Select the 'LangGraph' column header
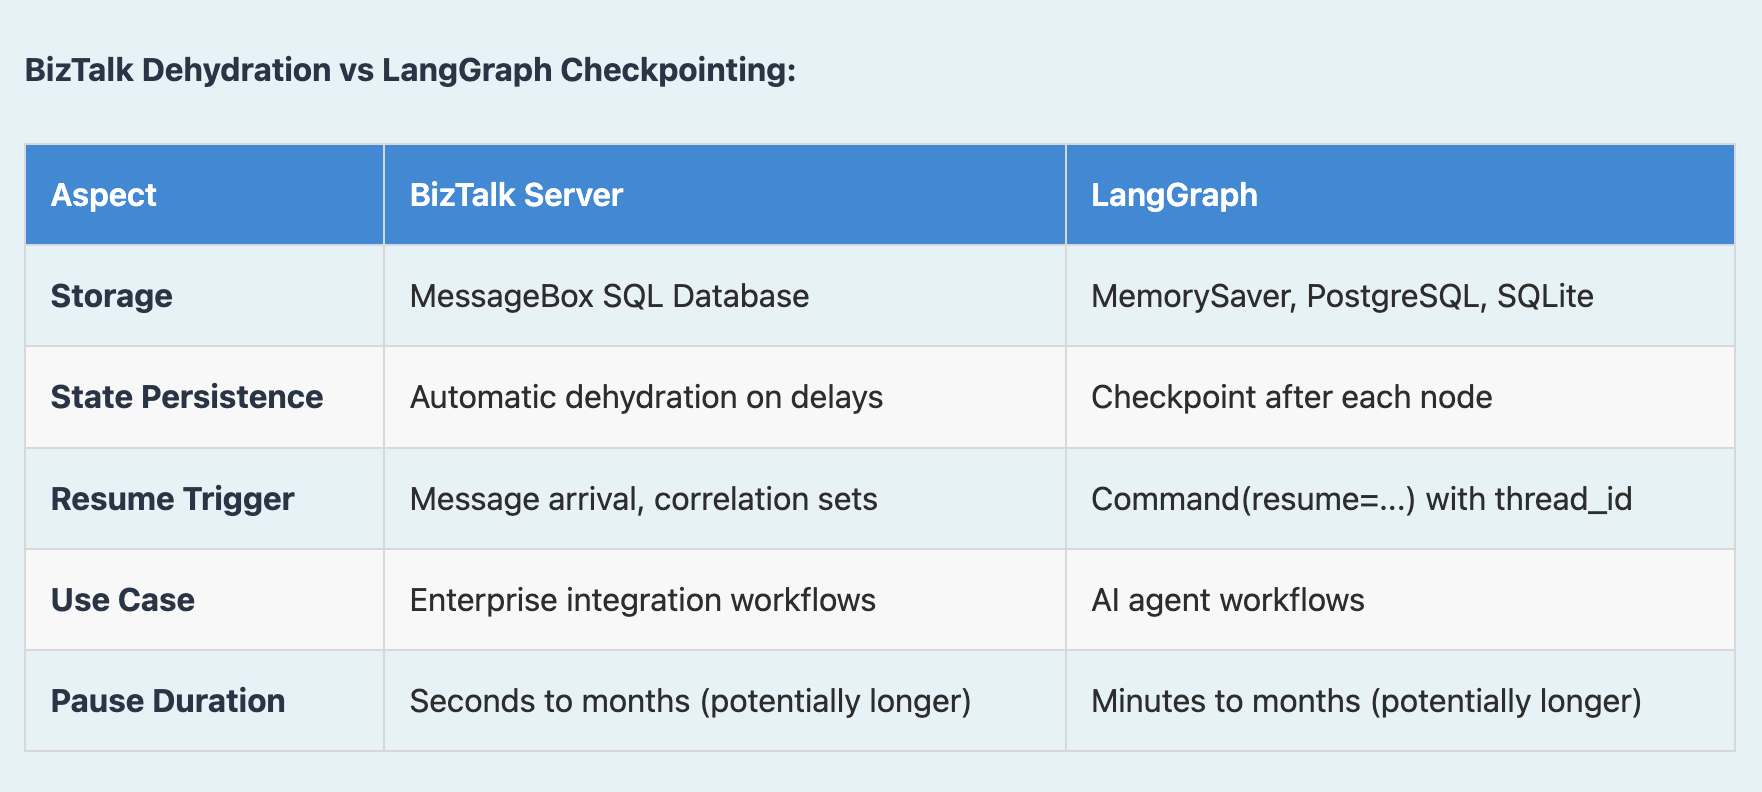This screenshot has width=1762, height=792. tap(1400, 194)
